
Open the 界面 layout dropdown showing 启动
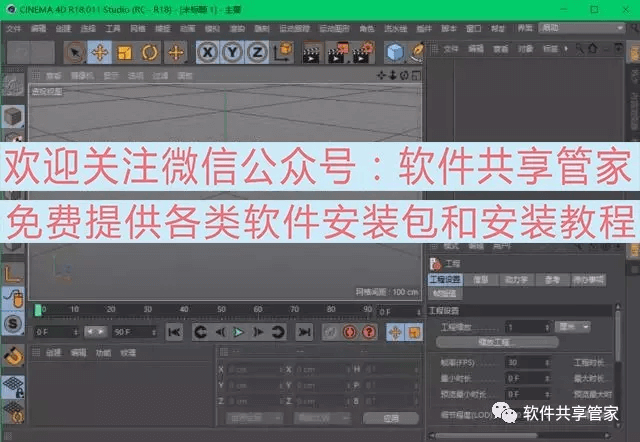(581, 28)
